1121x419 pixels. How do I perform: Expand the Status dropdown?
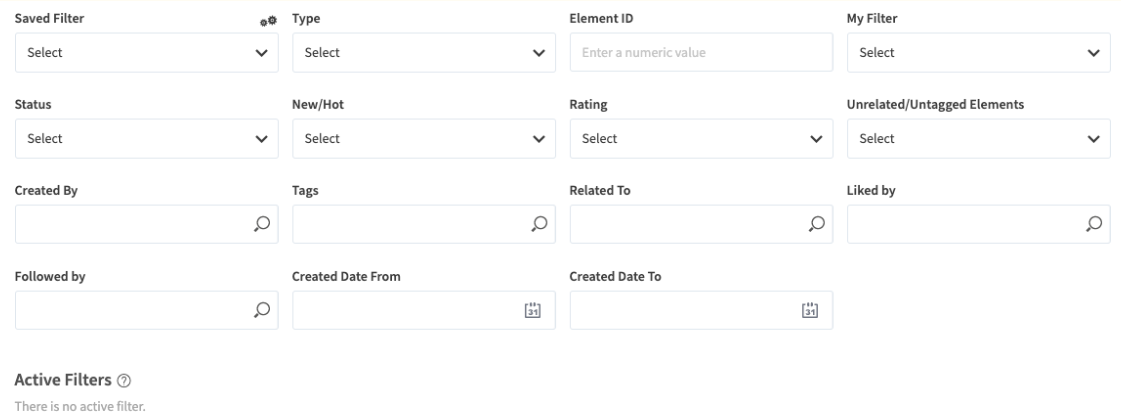click(x=146, y=139)
